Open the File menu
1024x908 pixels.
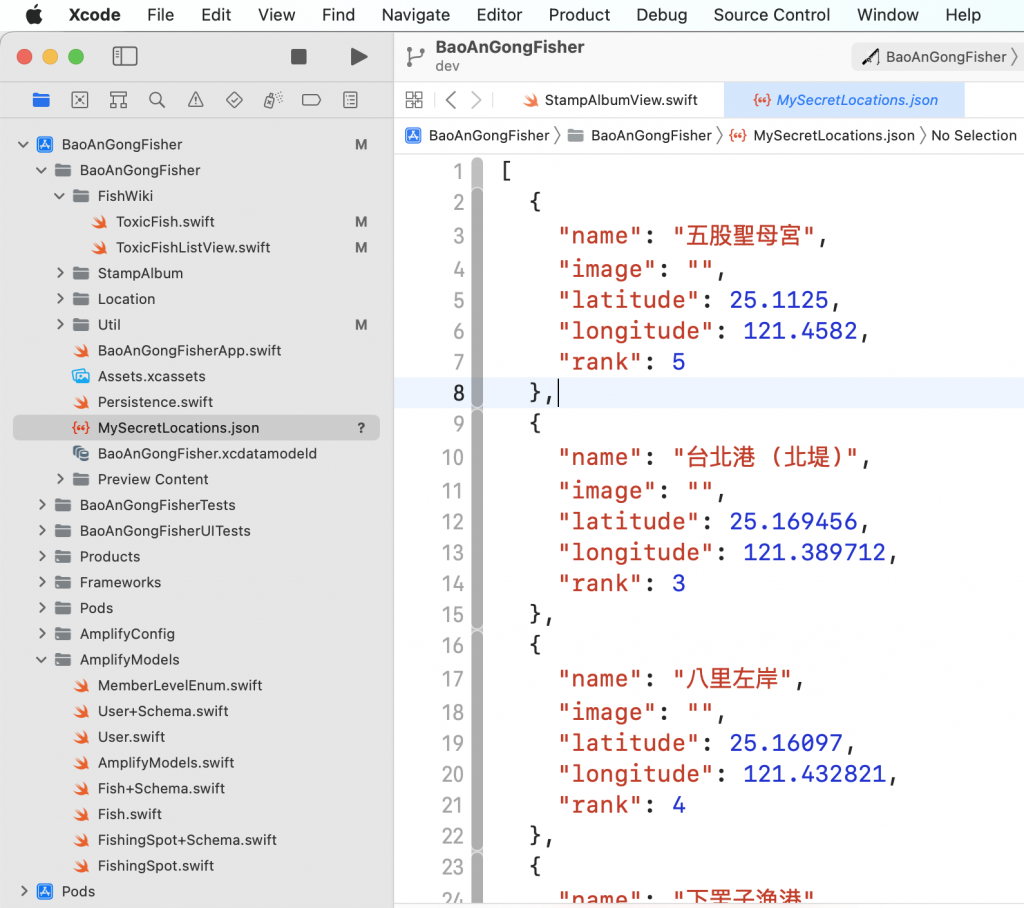click(x=161, y=14)
